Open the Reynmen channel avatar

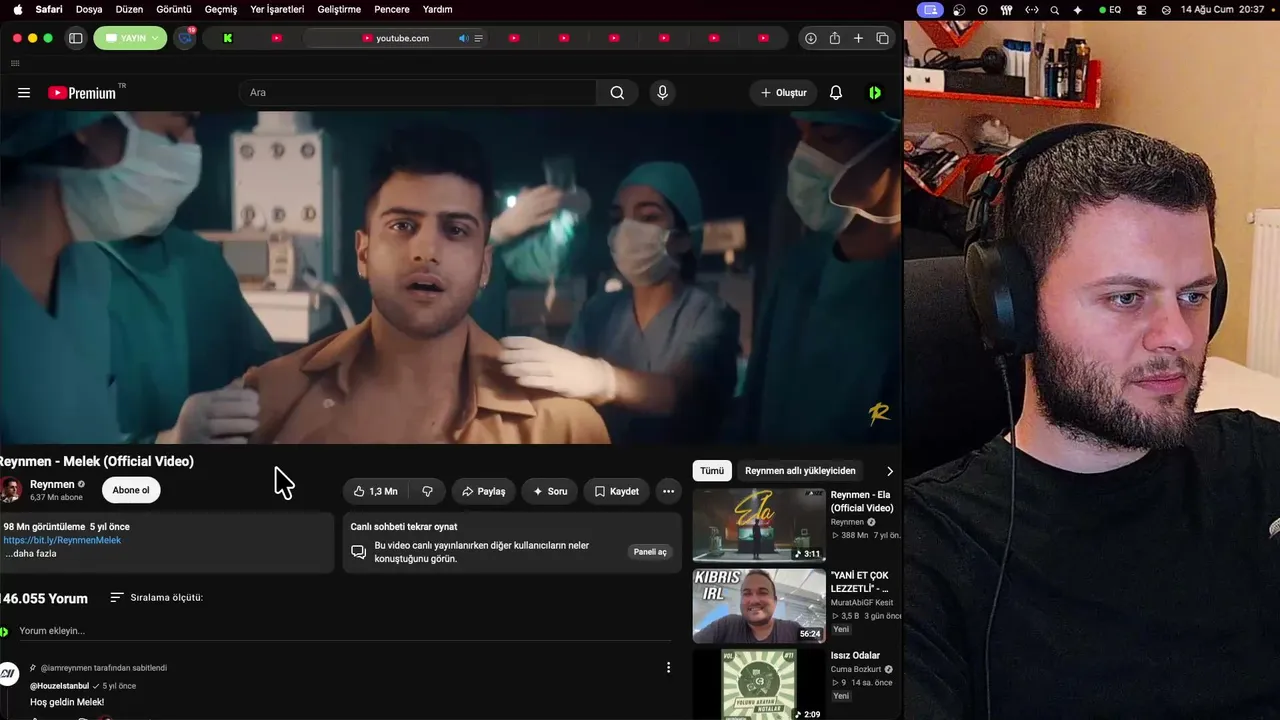tap(12, 490)
